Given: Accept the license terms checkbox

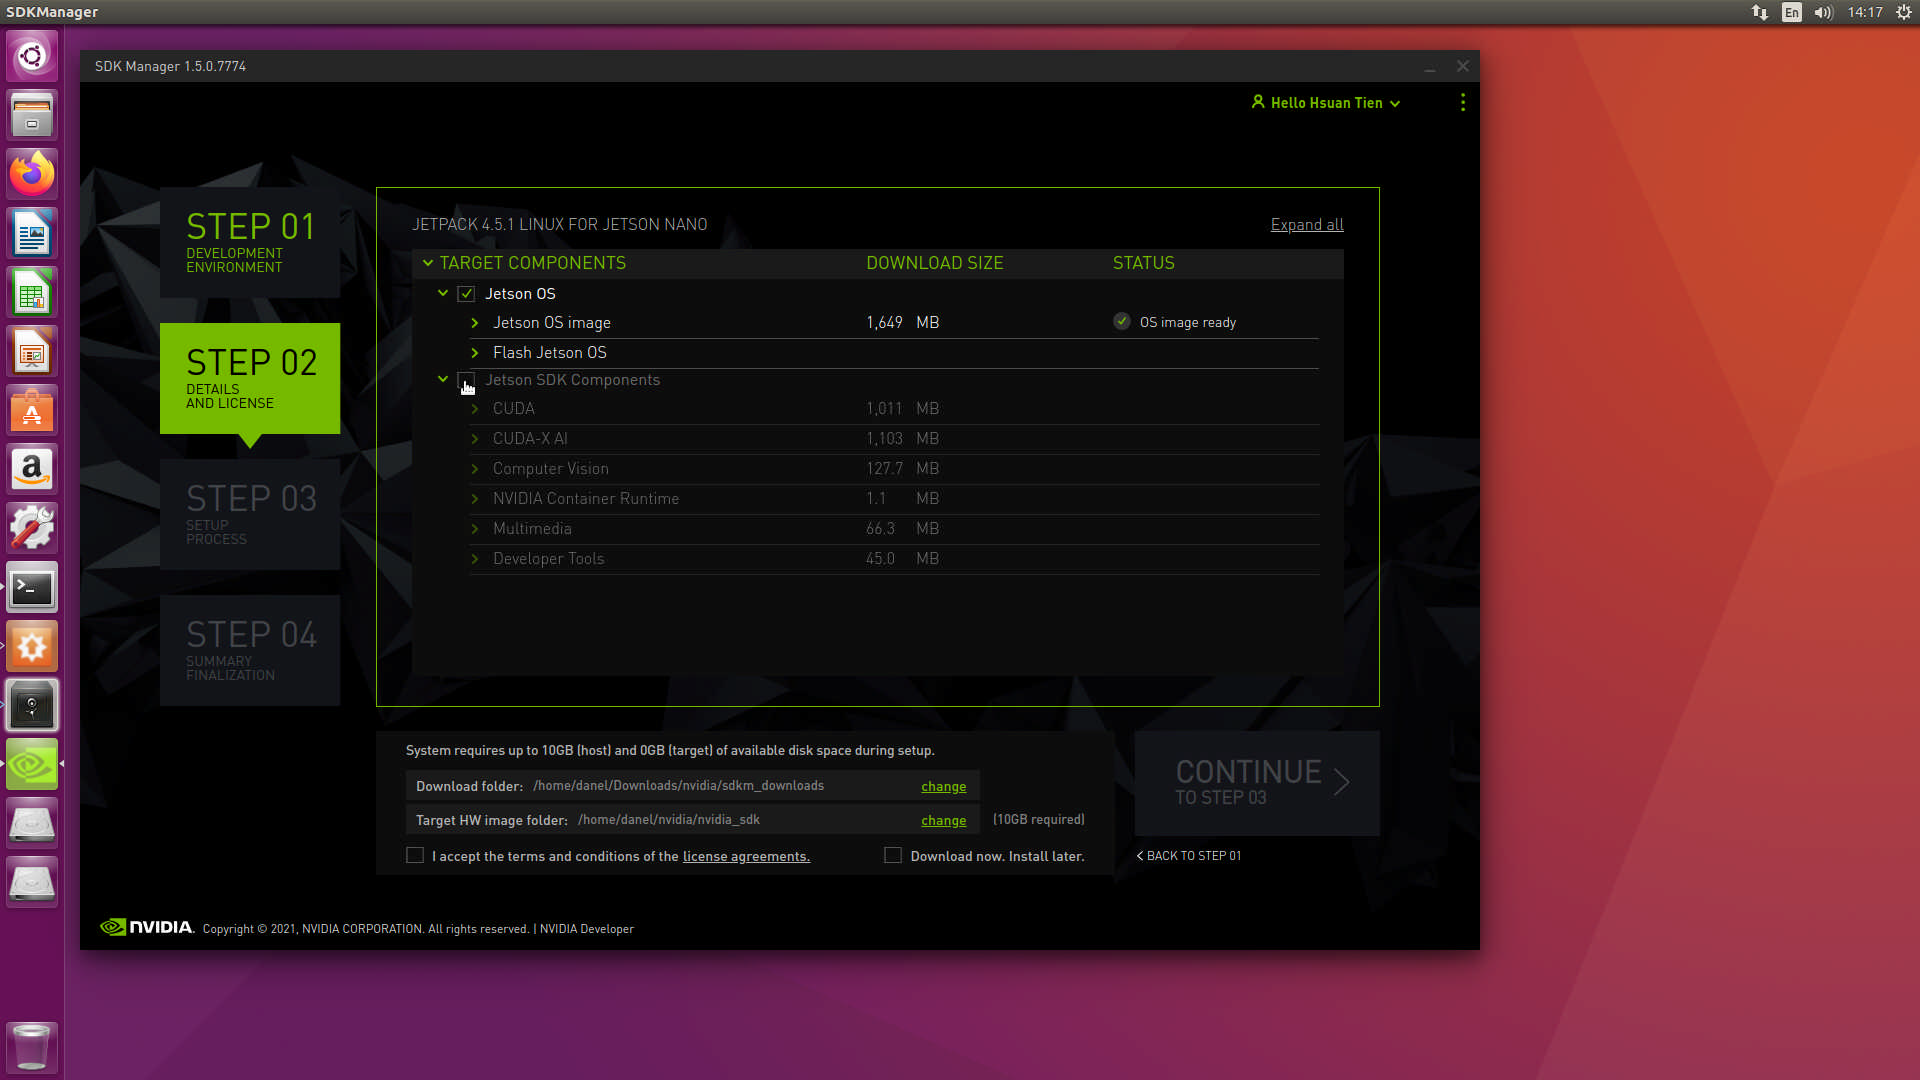Looking at the screenshot, I should (x=415, y=856).
